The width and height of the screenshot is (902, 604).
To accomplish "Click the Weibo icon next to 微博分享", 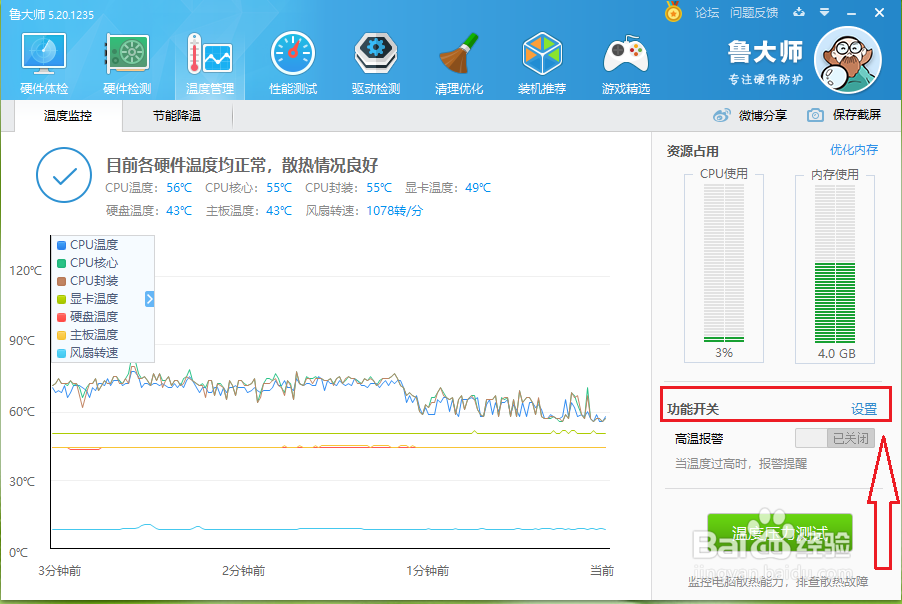I will click(x=721, y=115).
